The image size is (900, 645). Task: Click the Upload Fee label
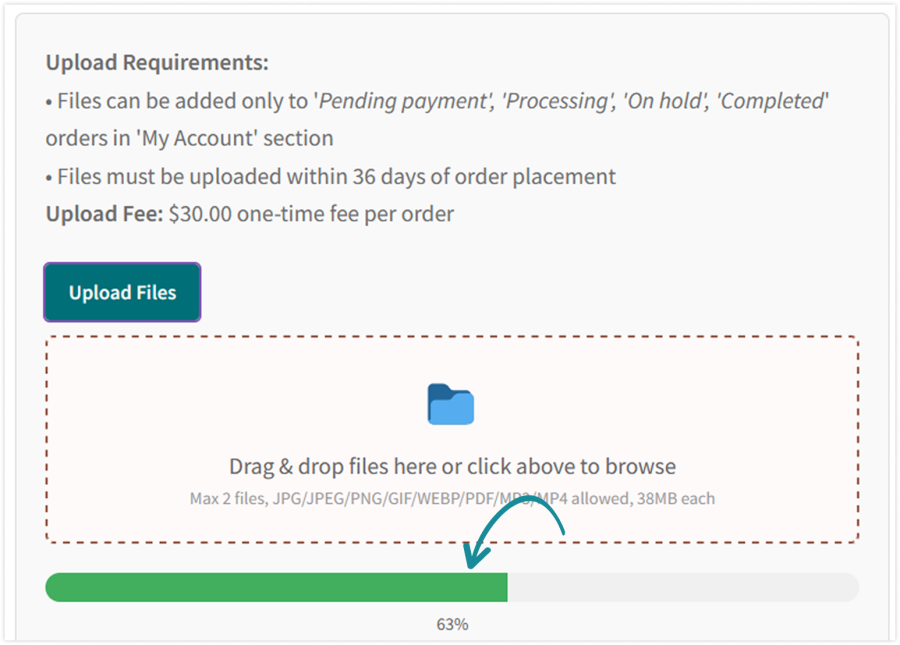(x=104, y=213)
